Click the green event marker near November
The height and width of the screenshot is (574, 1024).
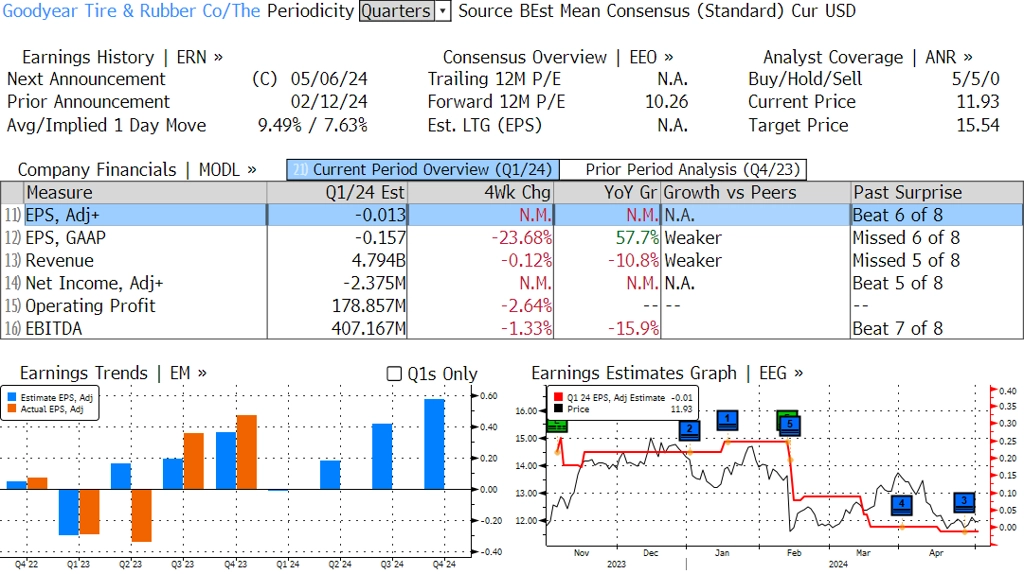[x=556, y=425]
